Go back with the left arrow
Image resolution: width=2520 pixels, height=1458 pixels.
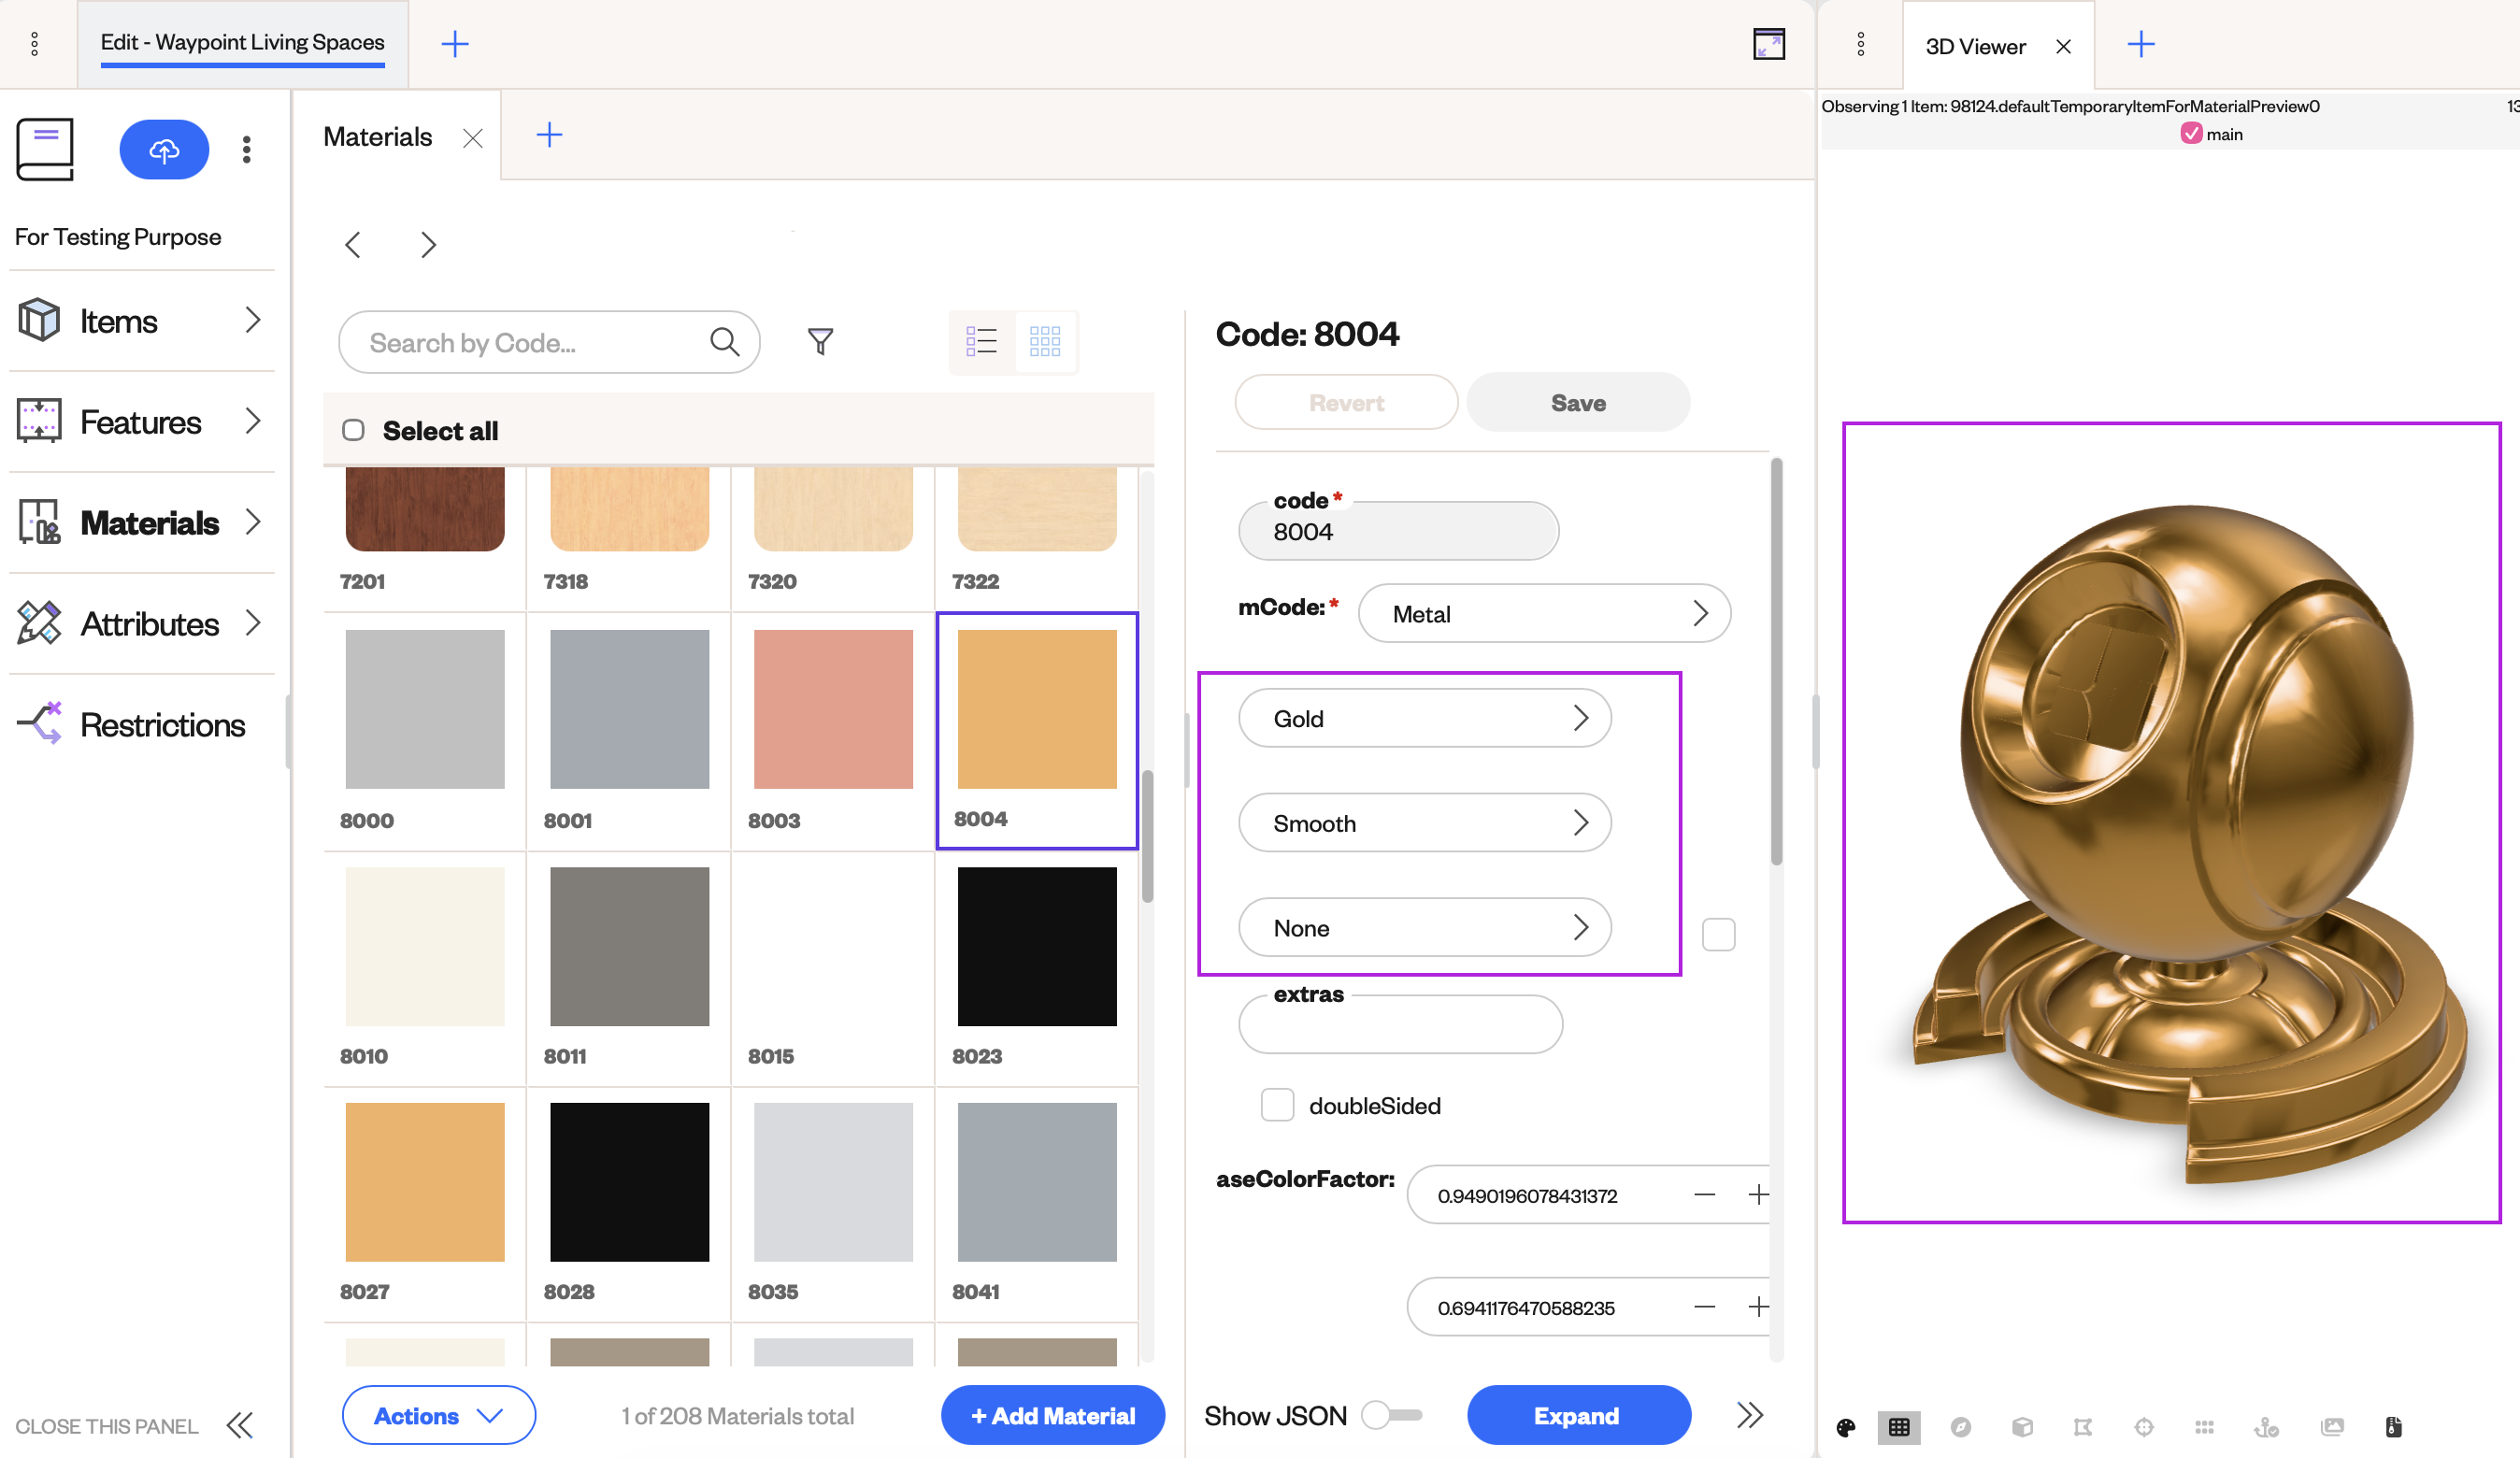pyautogui.click(x=353, y=245)
